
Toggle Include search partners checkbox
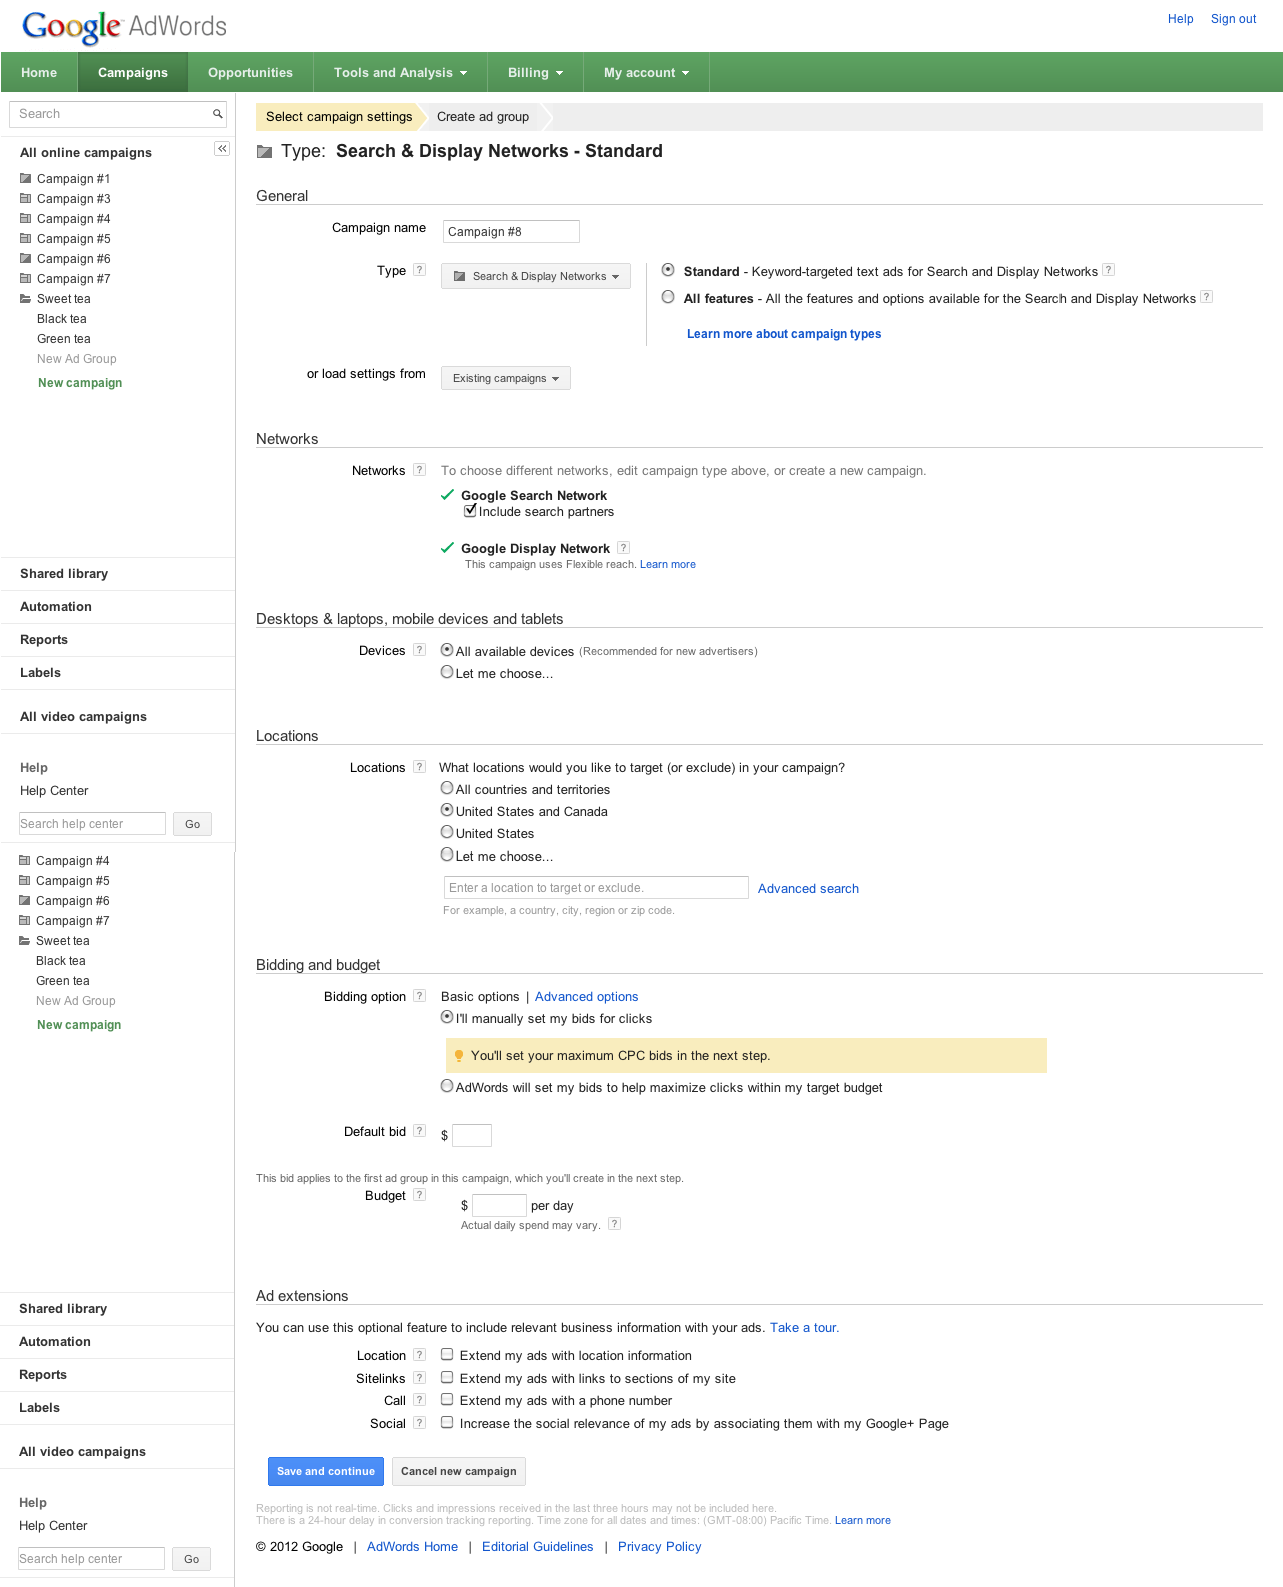(x=470, y=511)
